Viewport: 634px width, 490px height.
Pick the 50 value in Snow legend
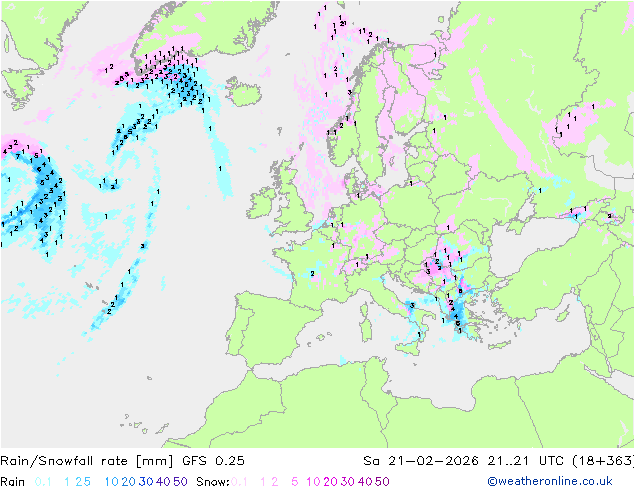coord(383,482)
